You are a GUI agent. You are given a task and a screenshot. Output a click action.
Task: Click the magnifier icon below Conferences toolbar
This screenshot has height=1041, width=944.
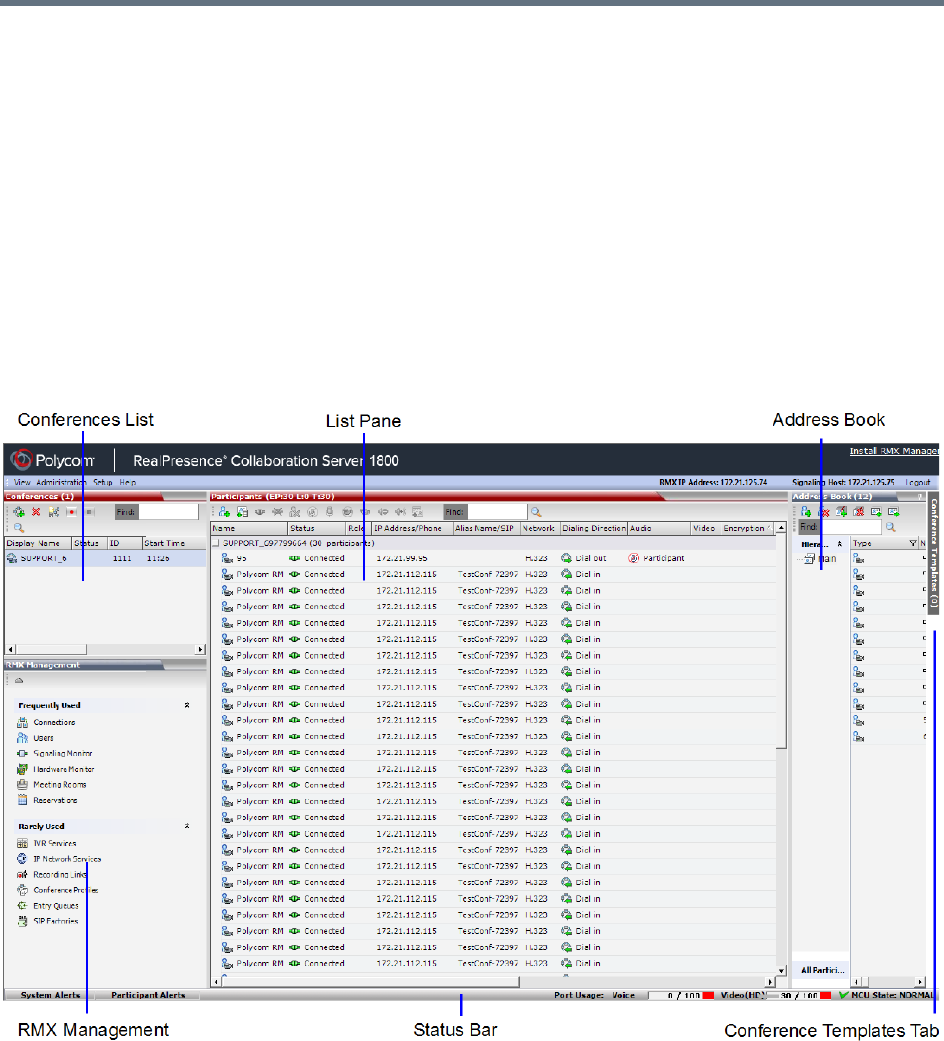19,528
